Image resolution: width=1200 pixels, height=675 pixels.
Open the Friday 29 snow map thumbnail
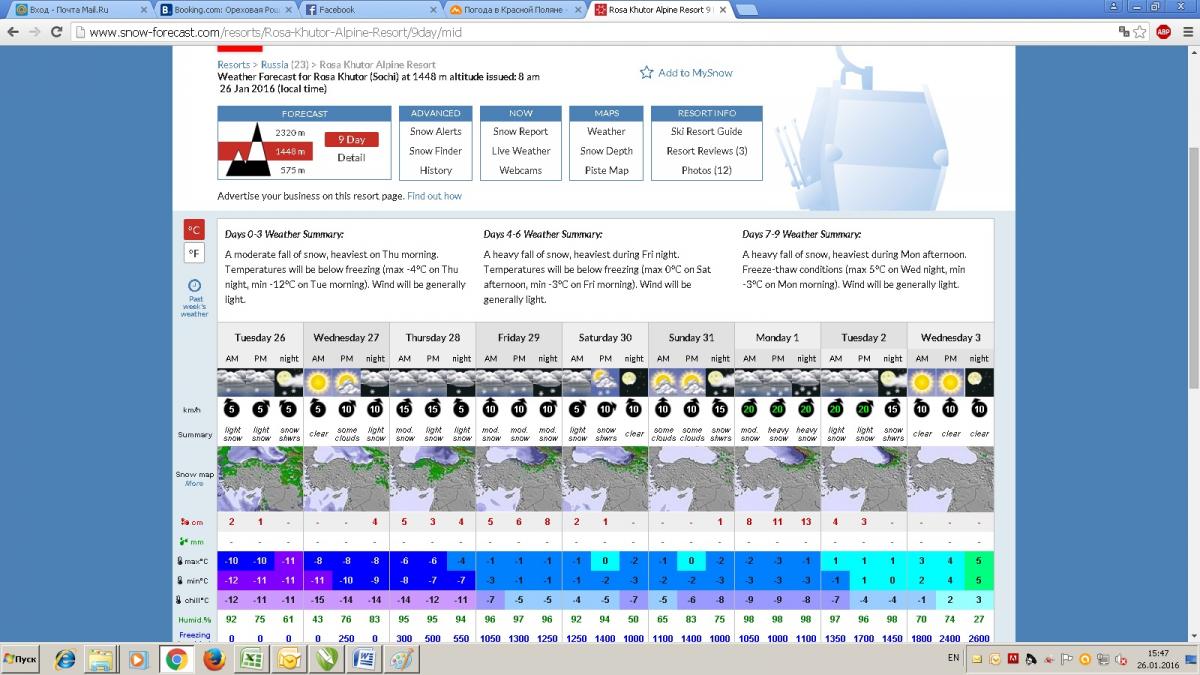pos(519,479)
